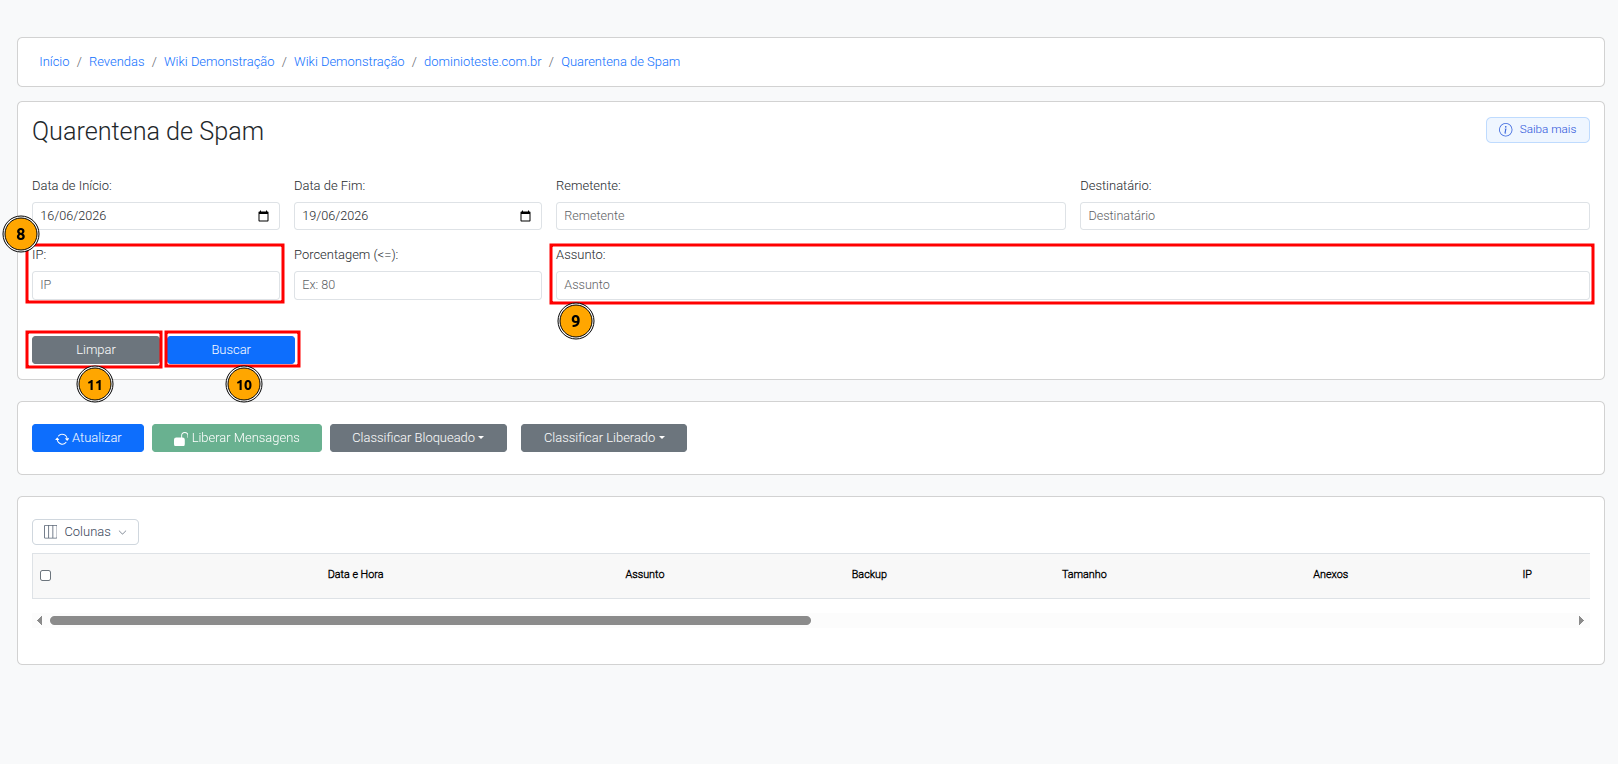Expand the Classificar Liberado dropdown
The height and width of the screenshot is (764, 1618).
604,438
